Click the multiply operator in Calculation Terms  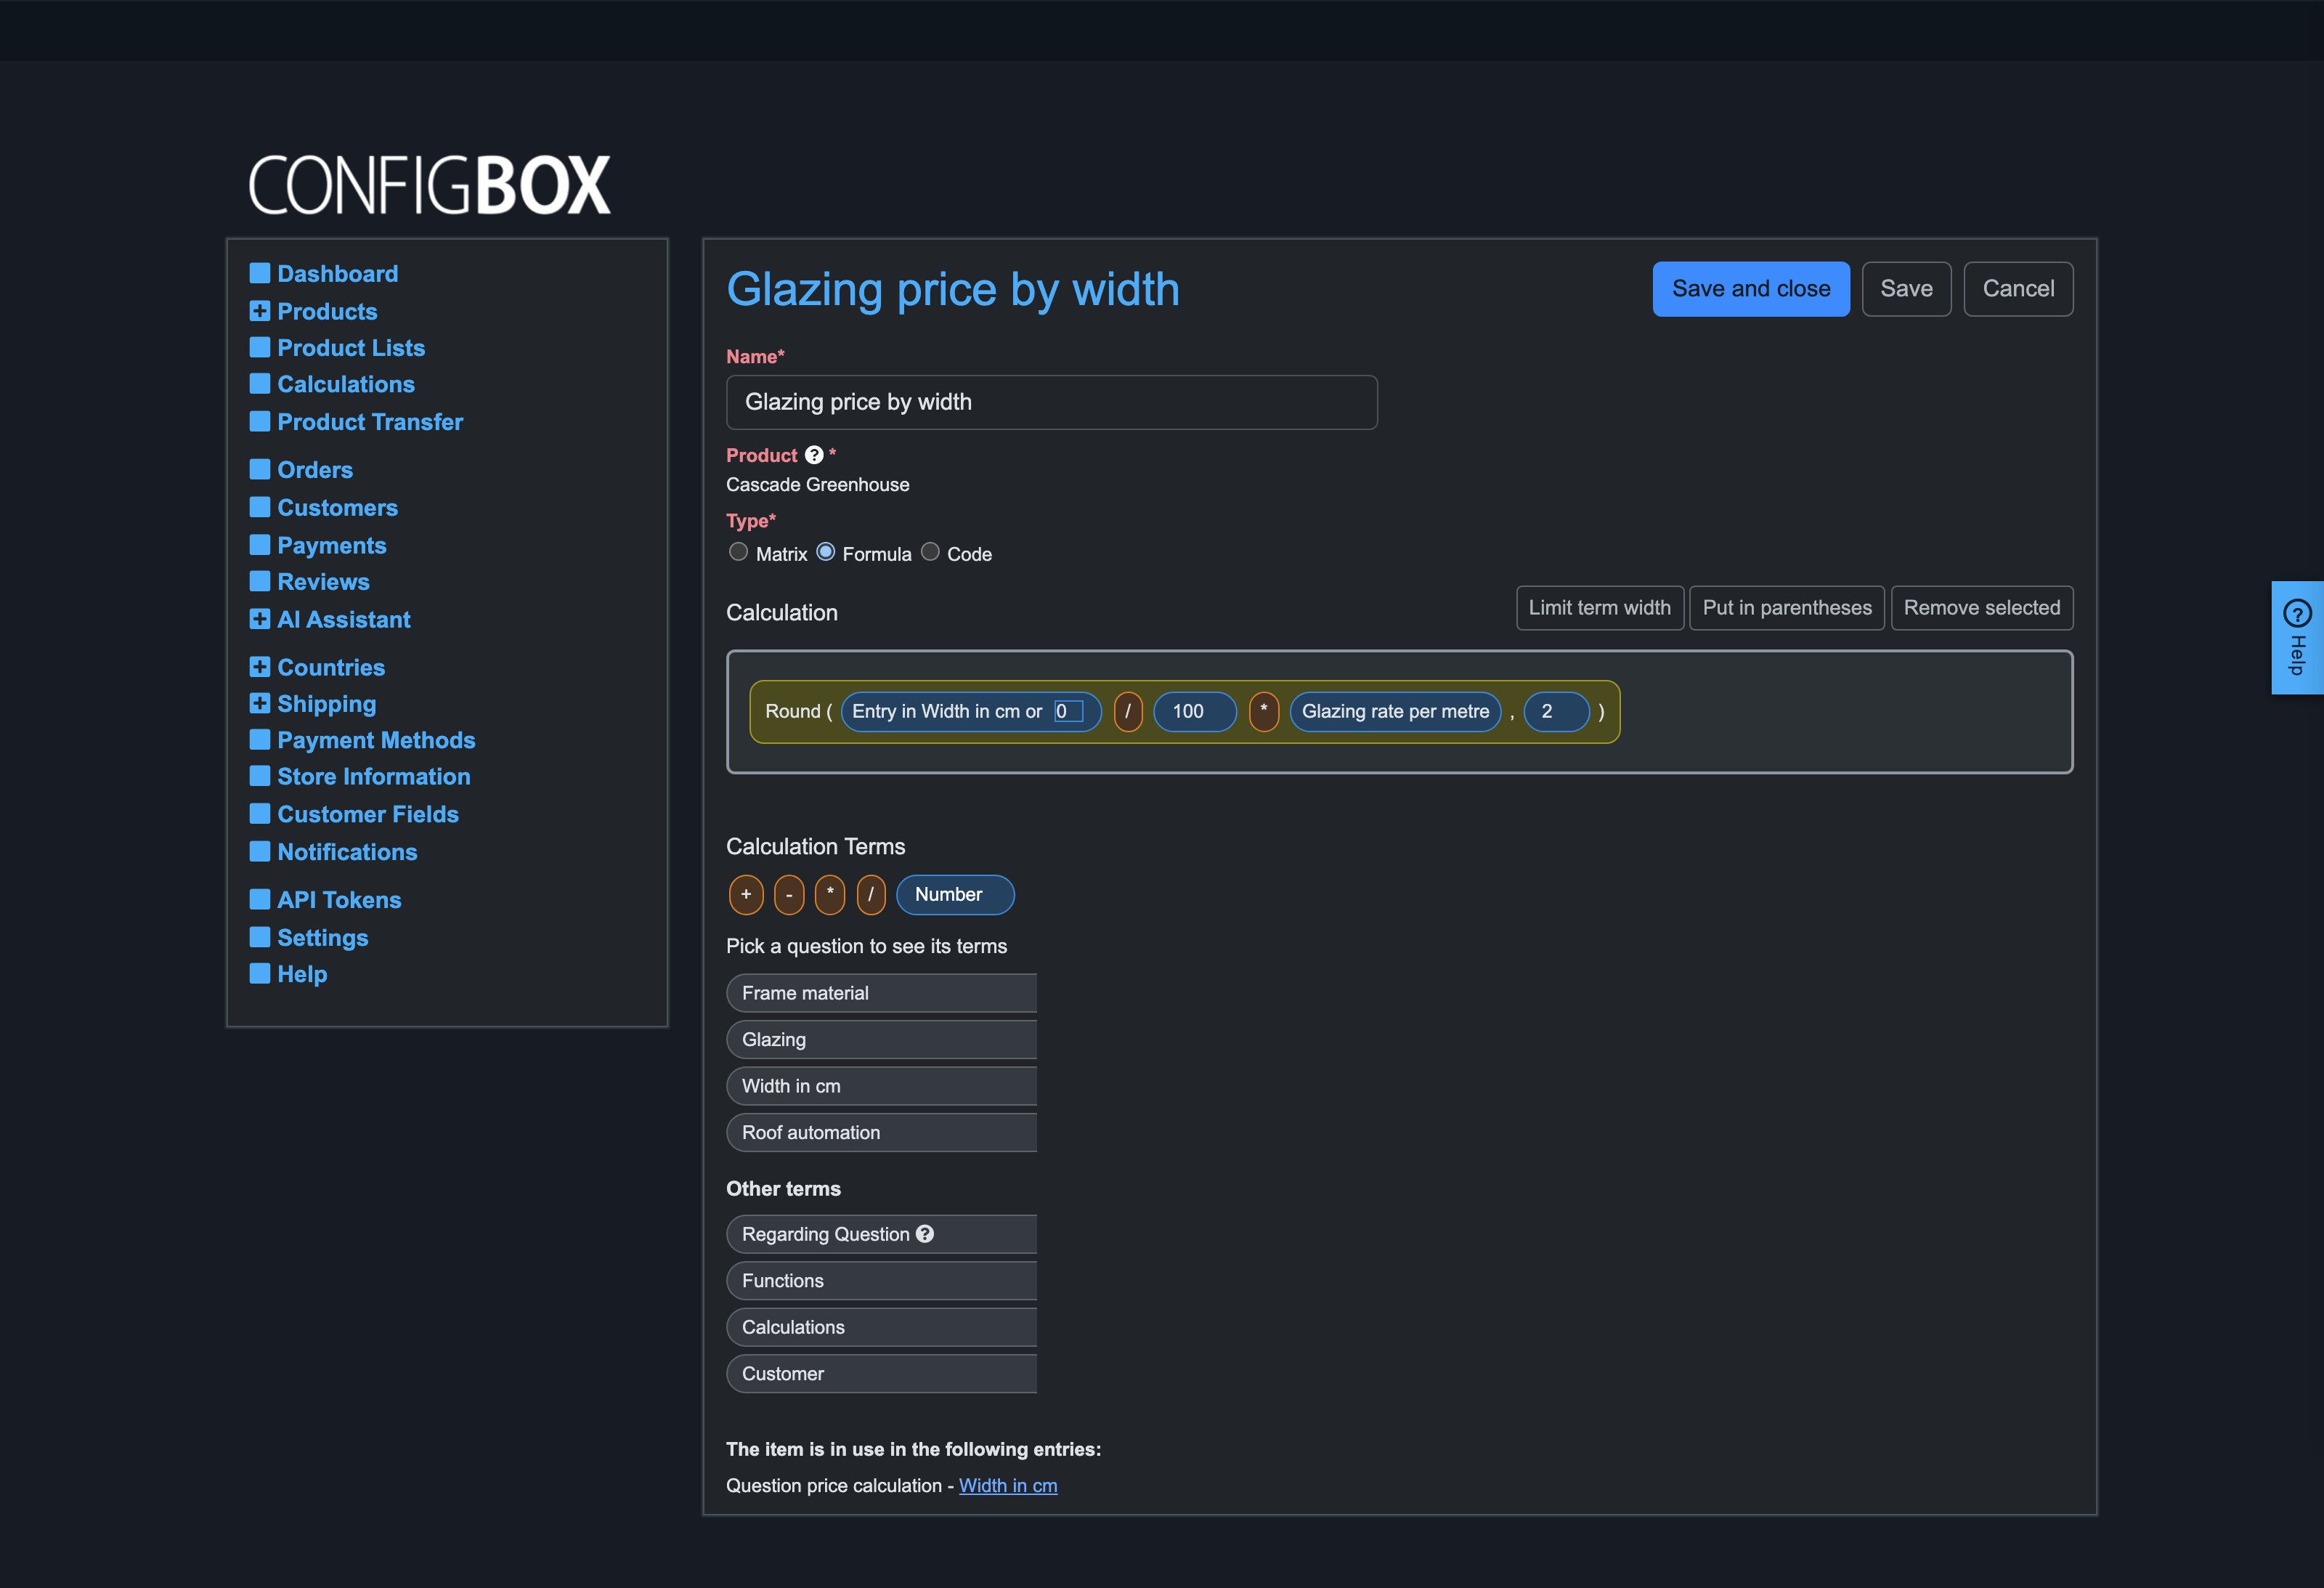pyautogui.click(x=830, y=895)
